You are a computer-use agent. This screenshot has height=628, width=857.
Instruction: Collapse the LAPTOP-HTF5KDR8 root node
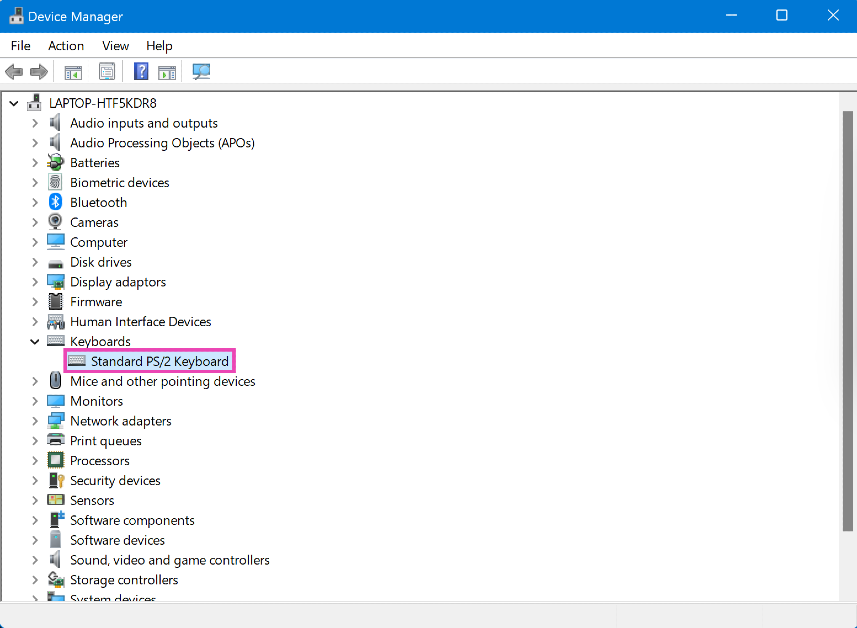point(14,103)
